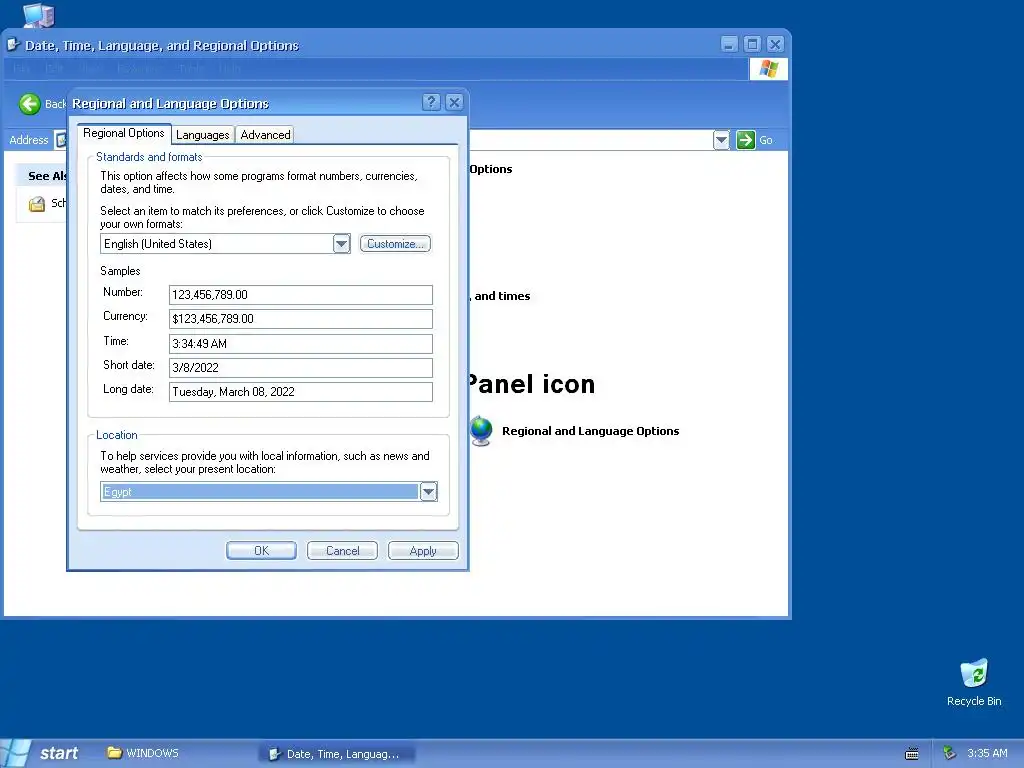Click the WINDOWS folder taskbar button
This screenshot has width=1024, height=768.
(x=143, y=753)
